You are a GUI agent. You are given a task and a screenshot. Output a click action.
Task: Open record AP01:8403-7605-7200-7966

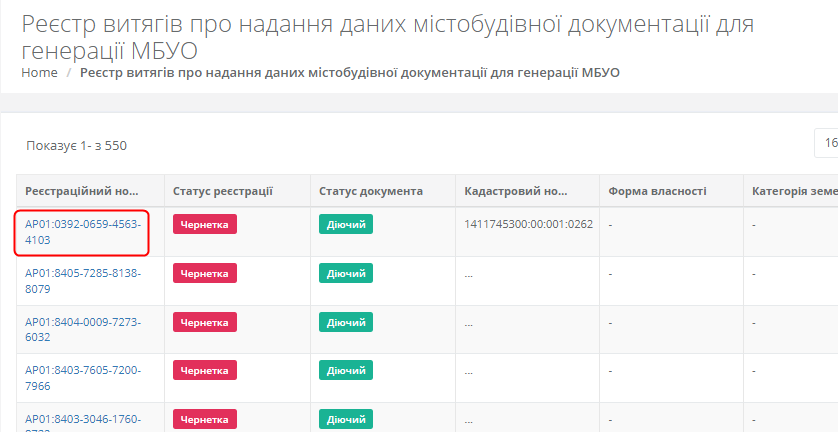83,378
